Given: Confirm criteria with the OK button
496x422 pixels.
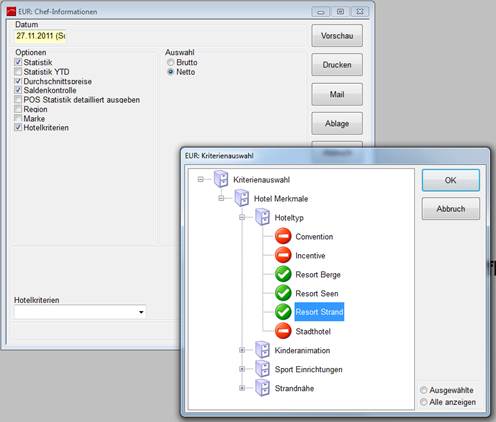Looking at the screenshot, I should click(x=451, y=180).
